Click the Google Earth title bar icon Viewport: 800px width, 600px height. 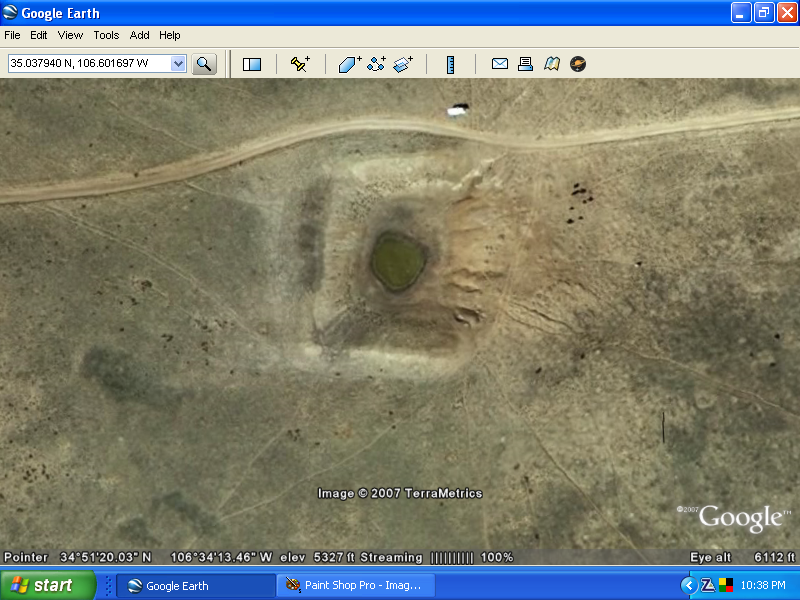(10, 12)
